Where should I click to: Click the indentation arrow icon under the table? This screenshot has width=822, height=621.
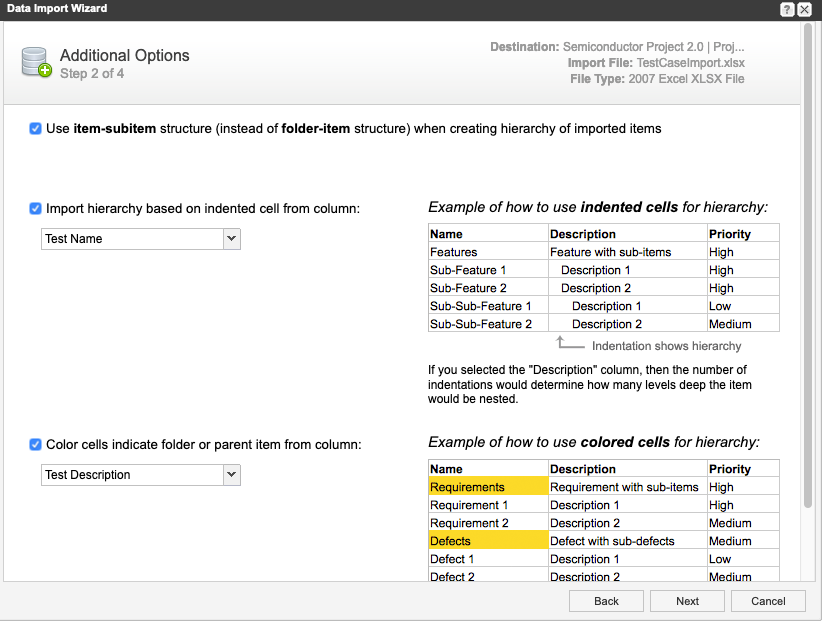[x=570, y=344]
